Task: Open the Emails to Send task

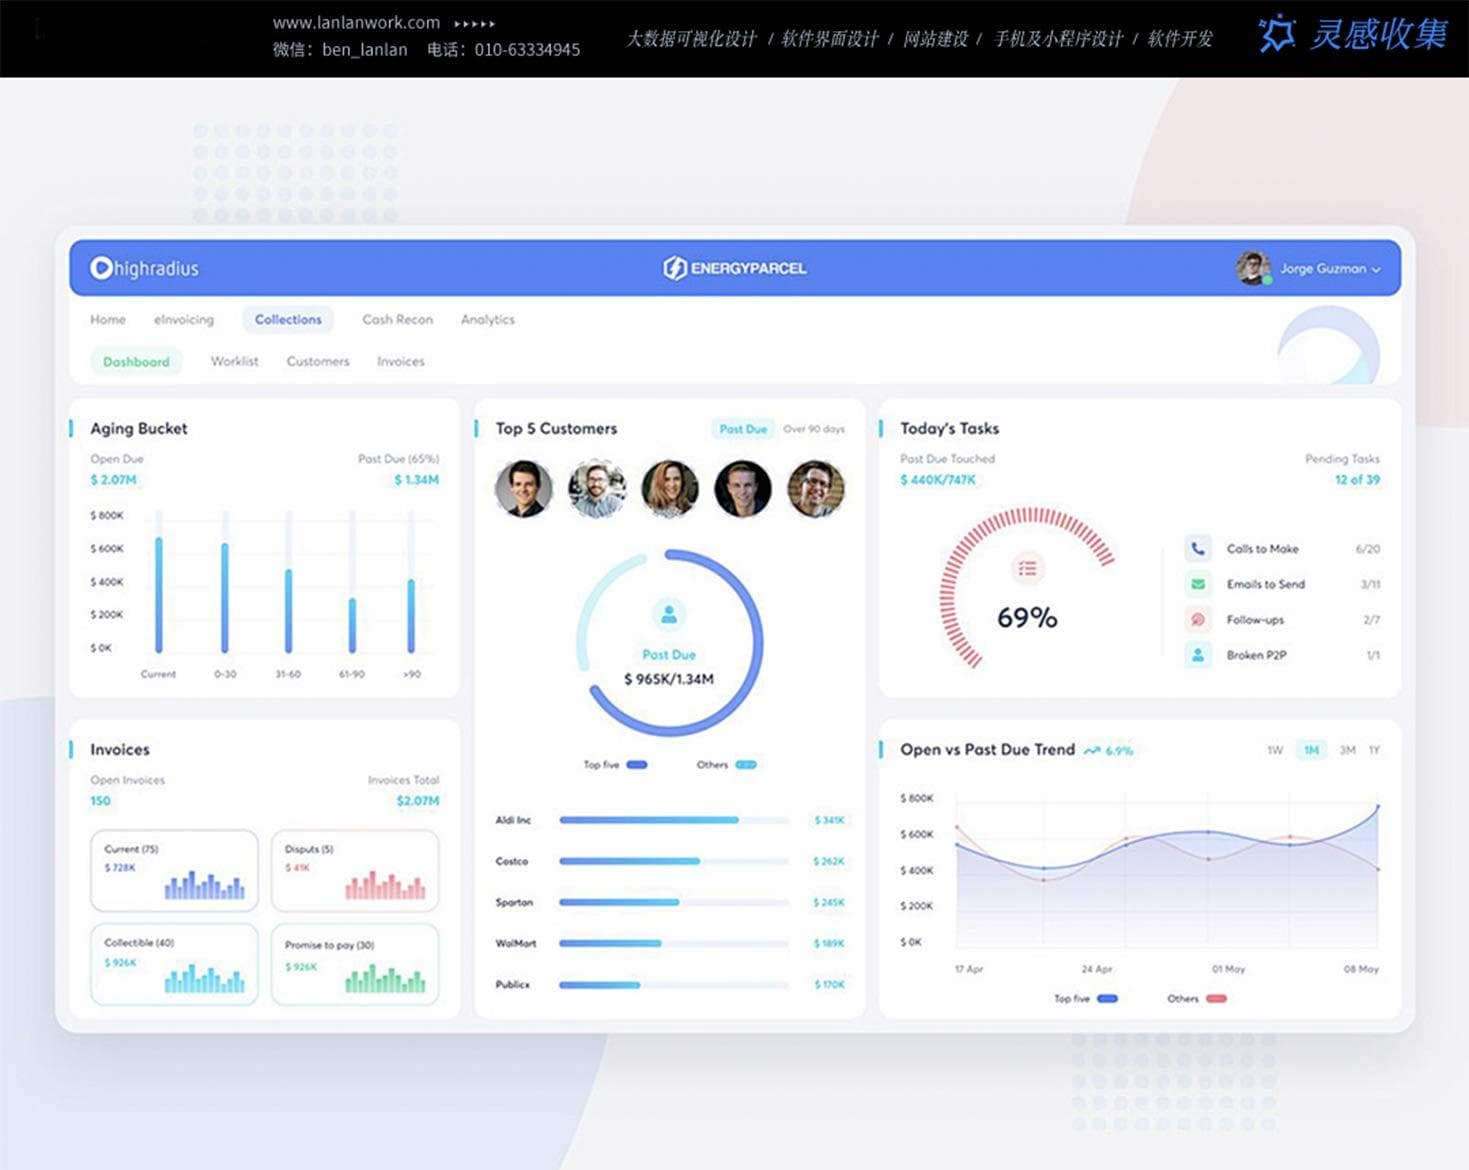Action: click(1283, 584)
